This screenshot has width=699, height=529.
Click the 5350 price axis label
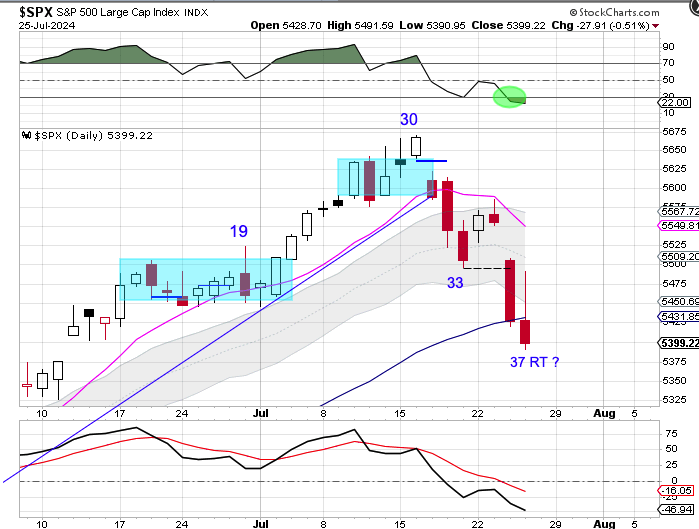pyautogui.click(x=674, y=381)
